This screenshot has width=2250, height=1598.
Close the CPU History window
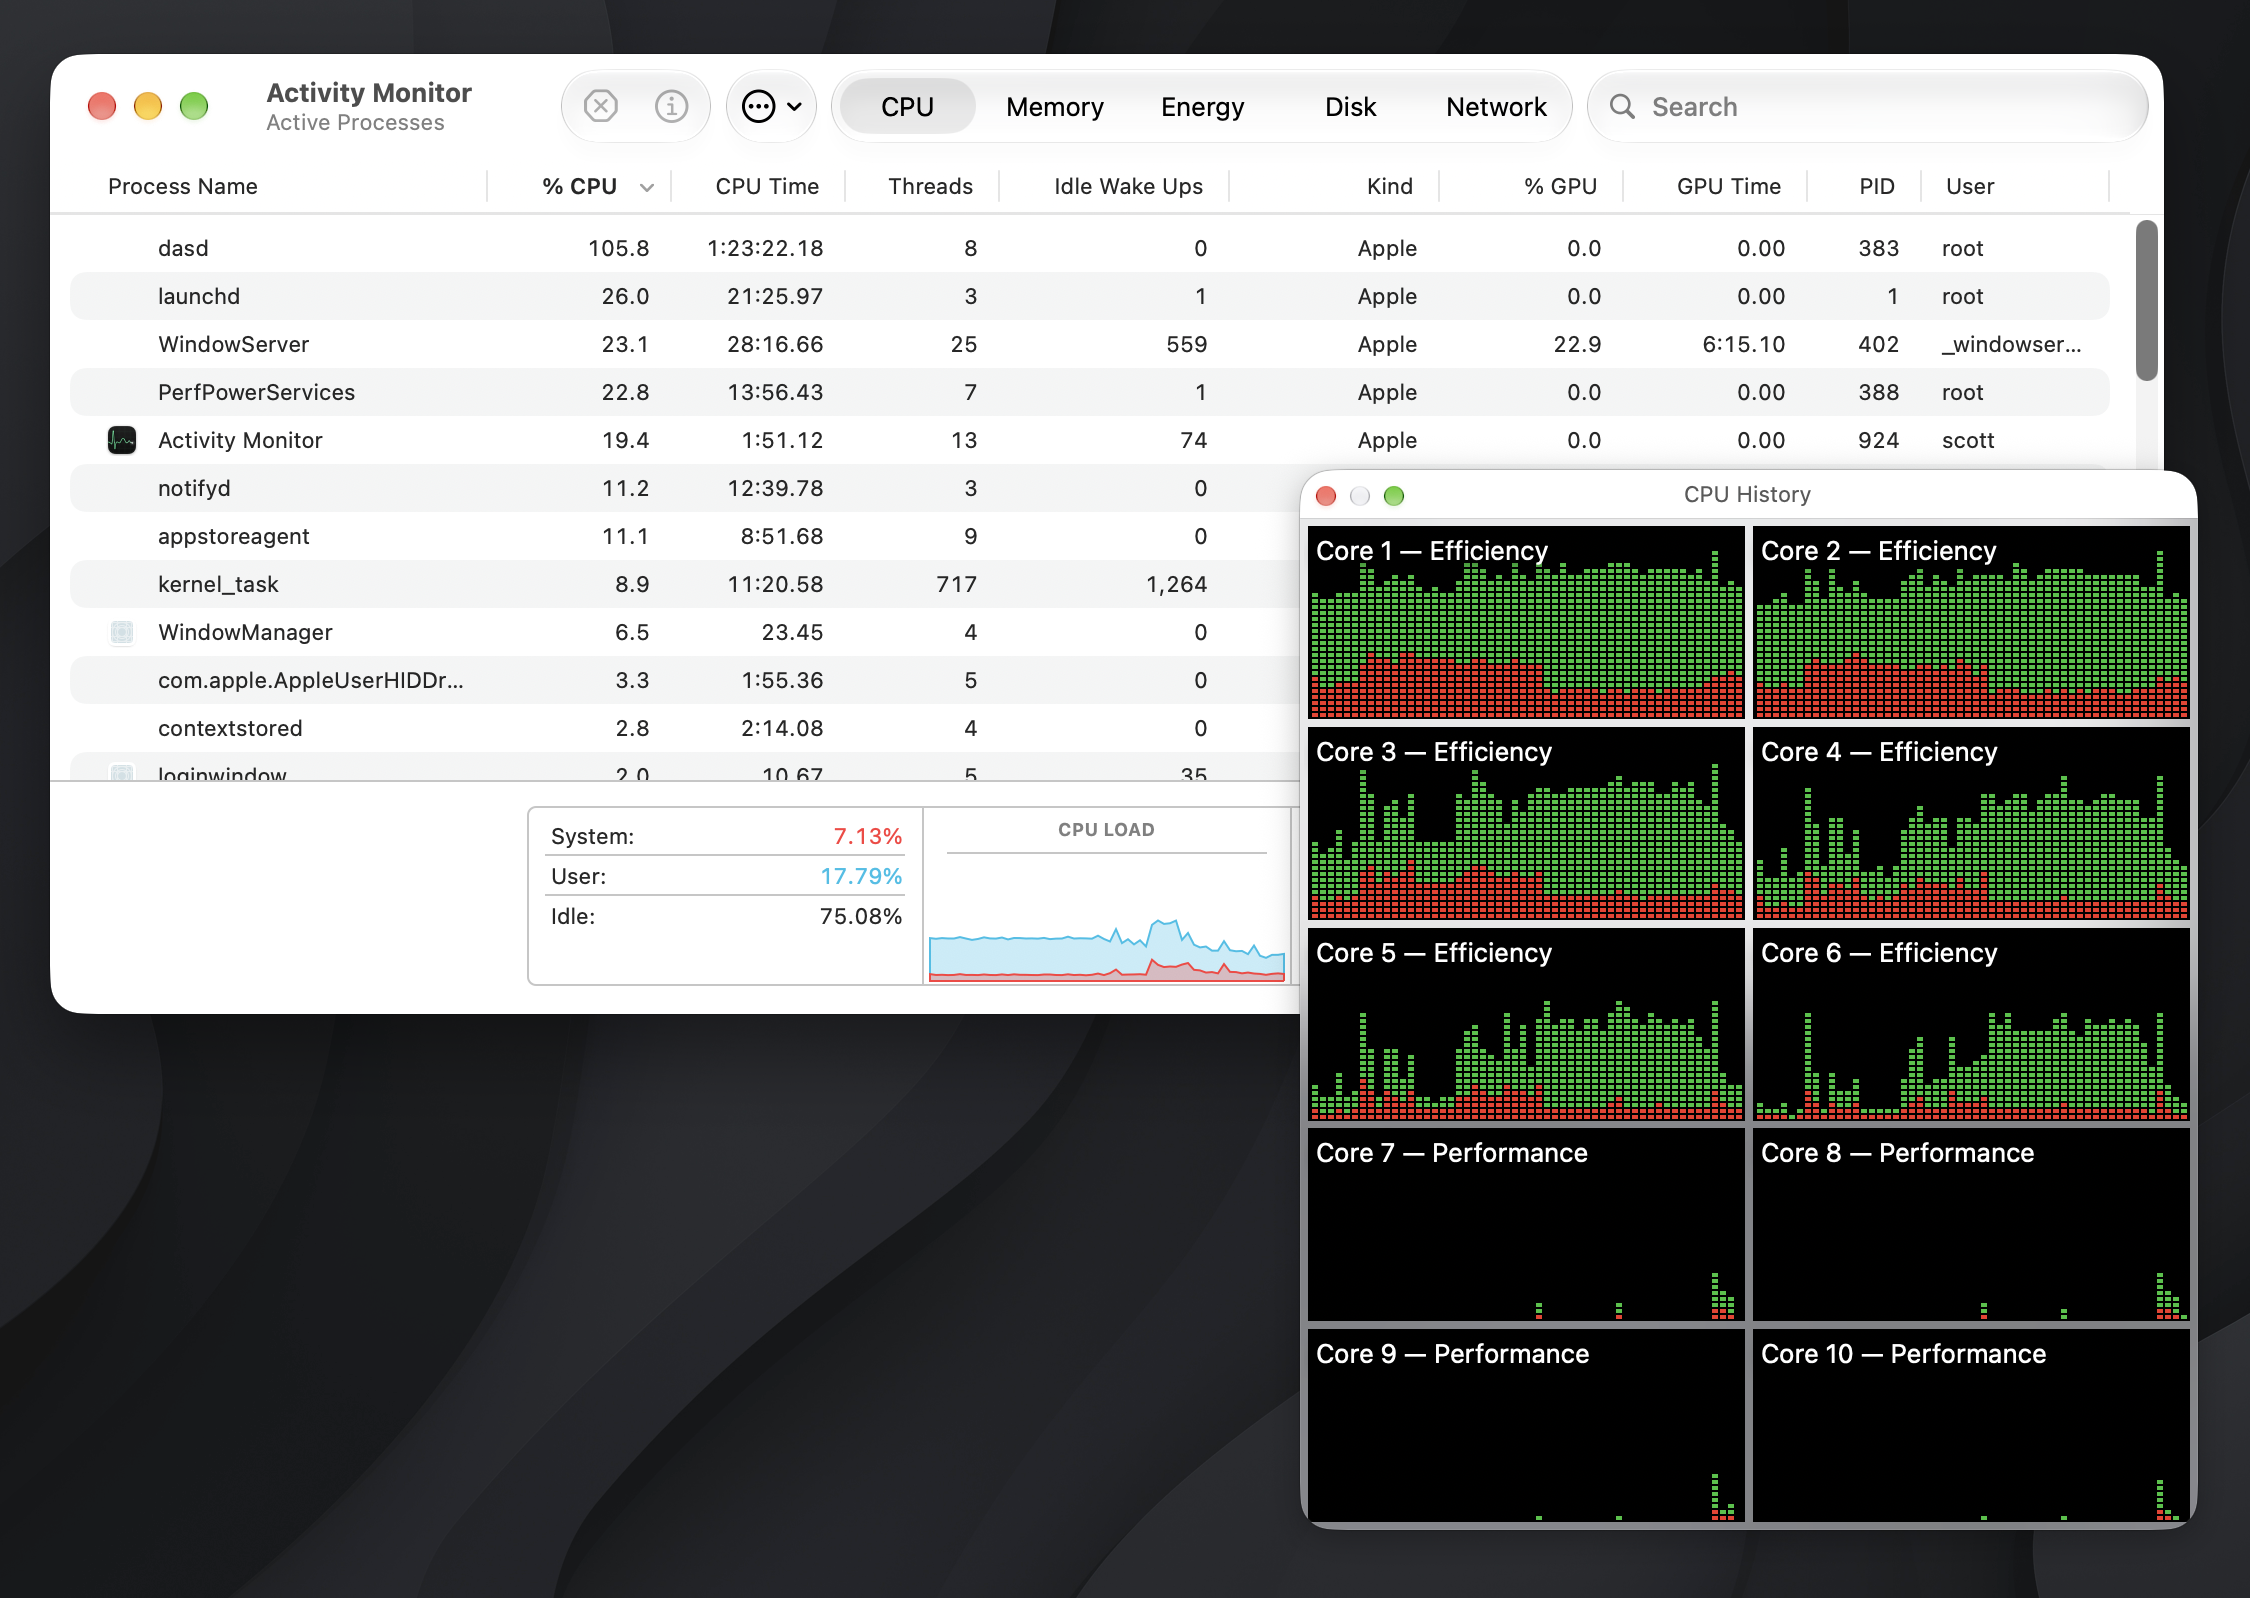[1326, 495]
